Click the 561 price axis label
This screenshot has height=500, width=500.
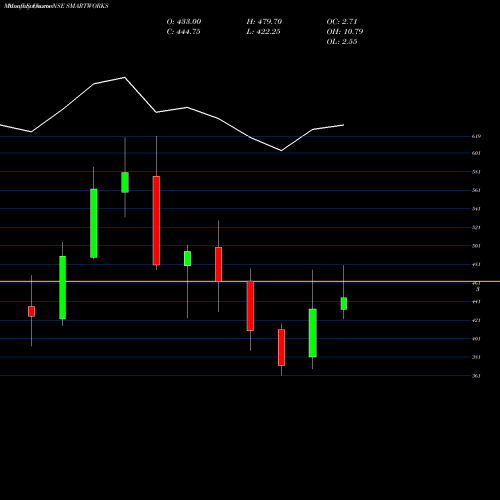tap(476, 190)
